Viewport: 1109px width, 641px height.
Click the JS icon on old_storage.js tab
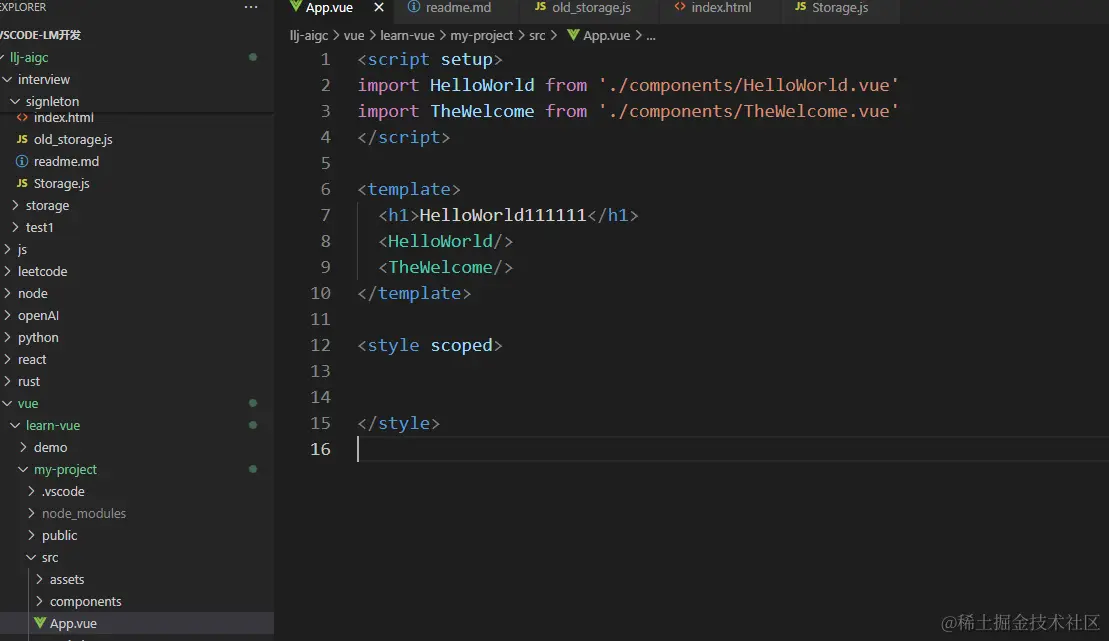click(540, 7)
